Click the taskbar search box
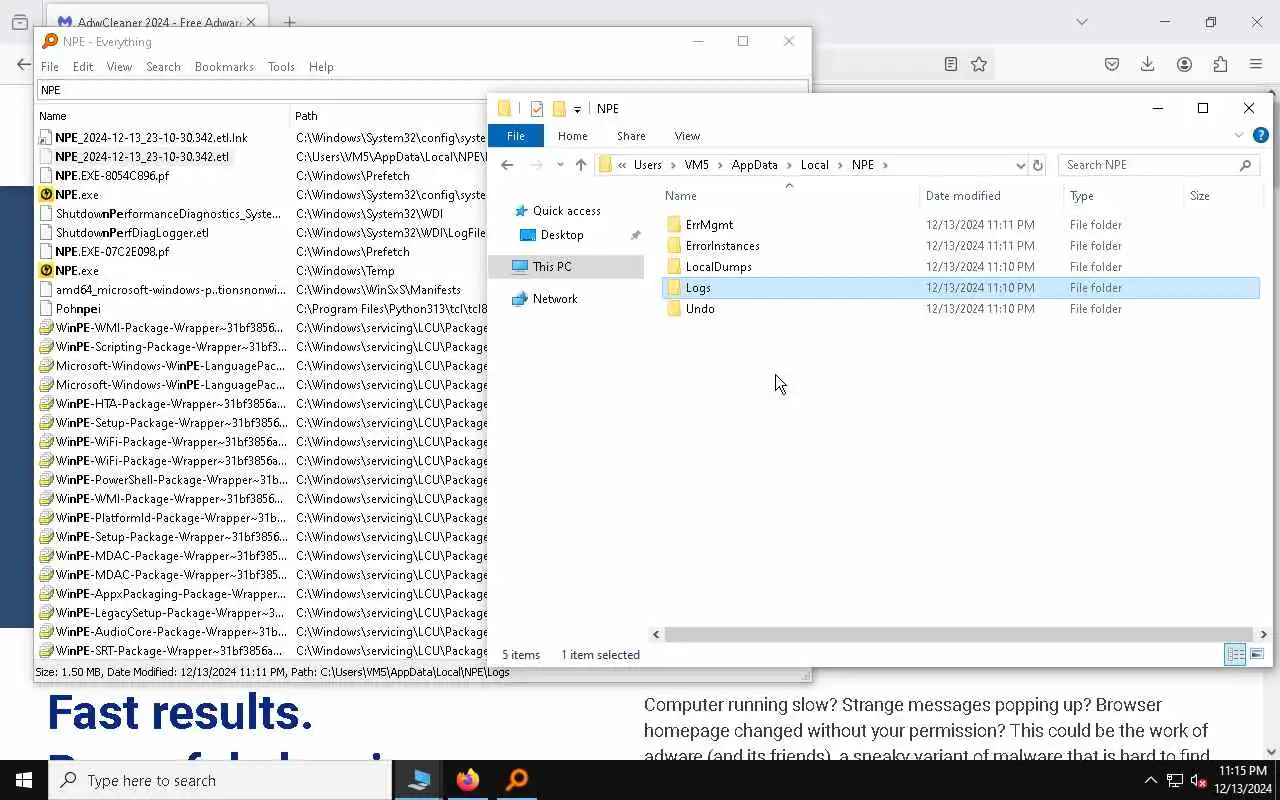 click(219, 780)
